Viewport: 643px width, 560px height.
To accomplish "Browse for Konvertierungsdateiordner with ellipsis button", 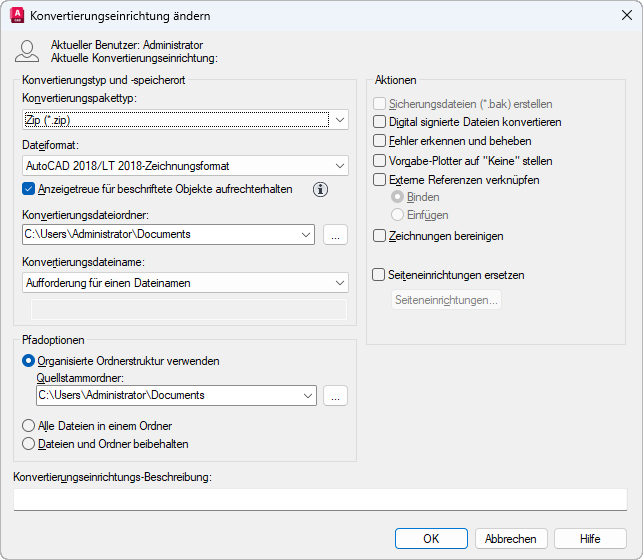I will point(335,234).
